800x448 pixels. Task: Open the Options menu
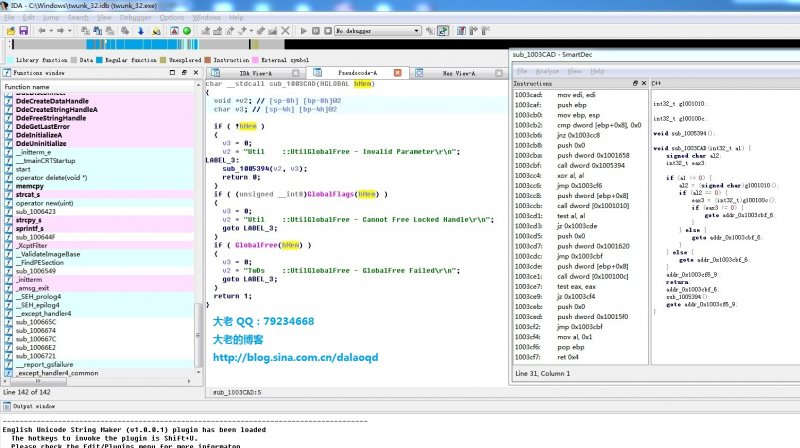[x=171, y=17]
